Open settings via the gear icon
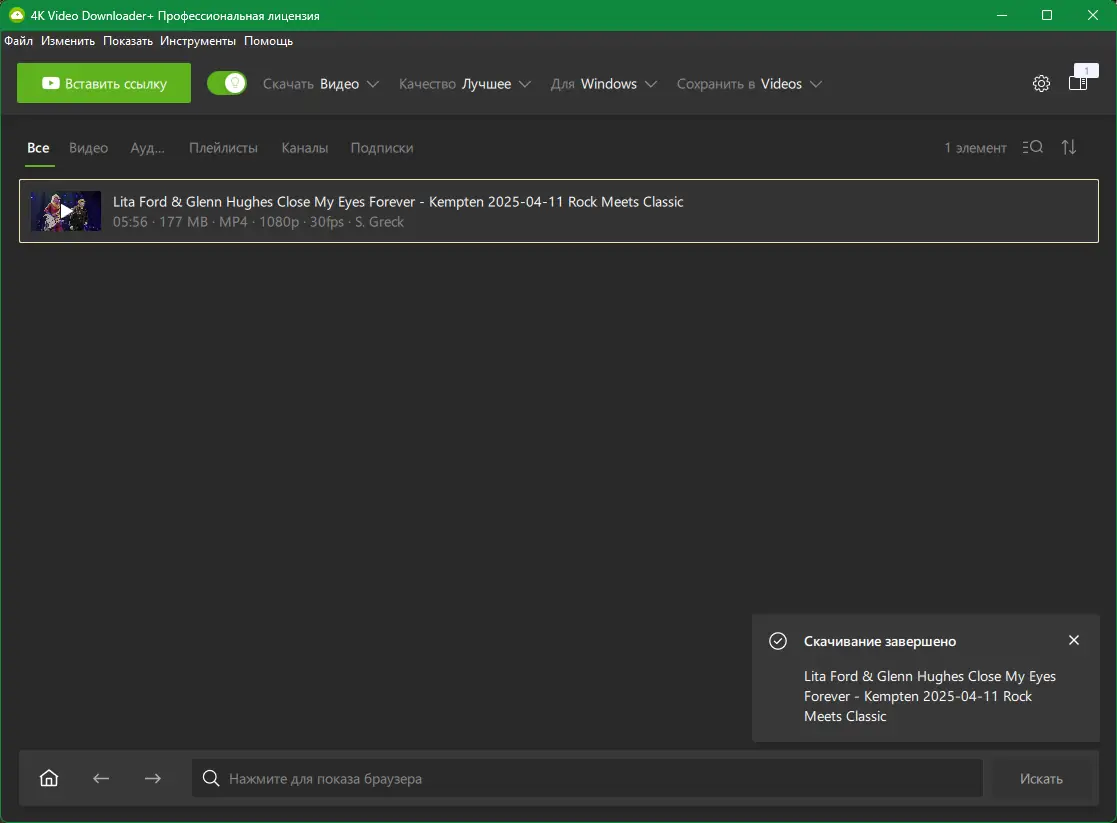This screenshot has width=1117, height=823. point(1041,83)
